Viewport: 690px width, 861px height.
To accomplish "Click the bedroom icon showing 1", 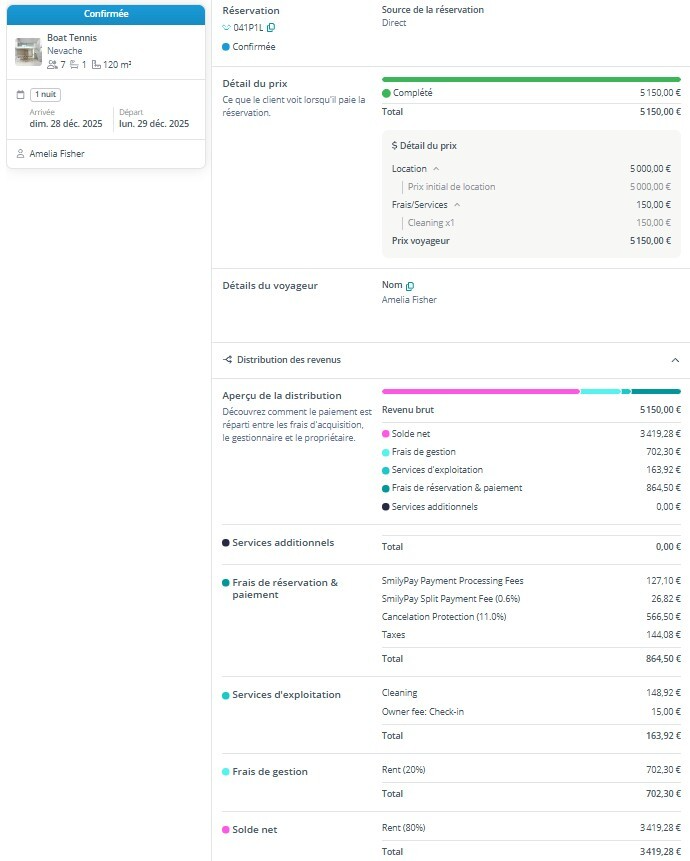I will pos(74,64).
